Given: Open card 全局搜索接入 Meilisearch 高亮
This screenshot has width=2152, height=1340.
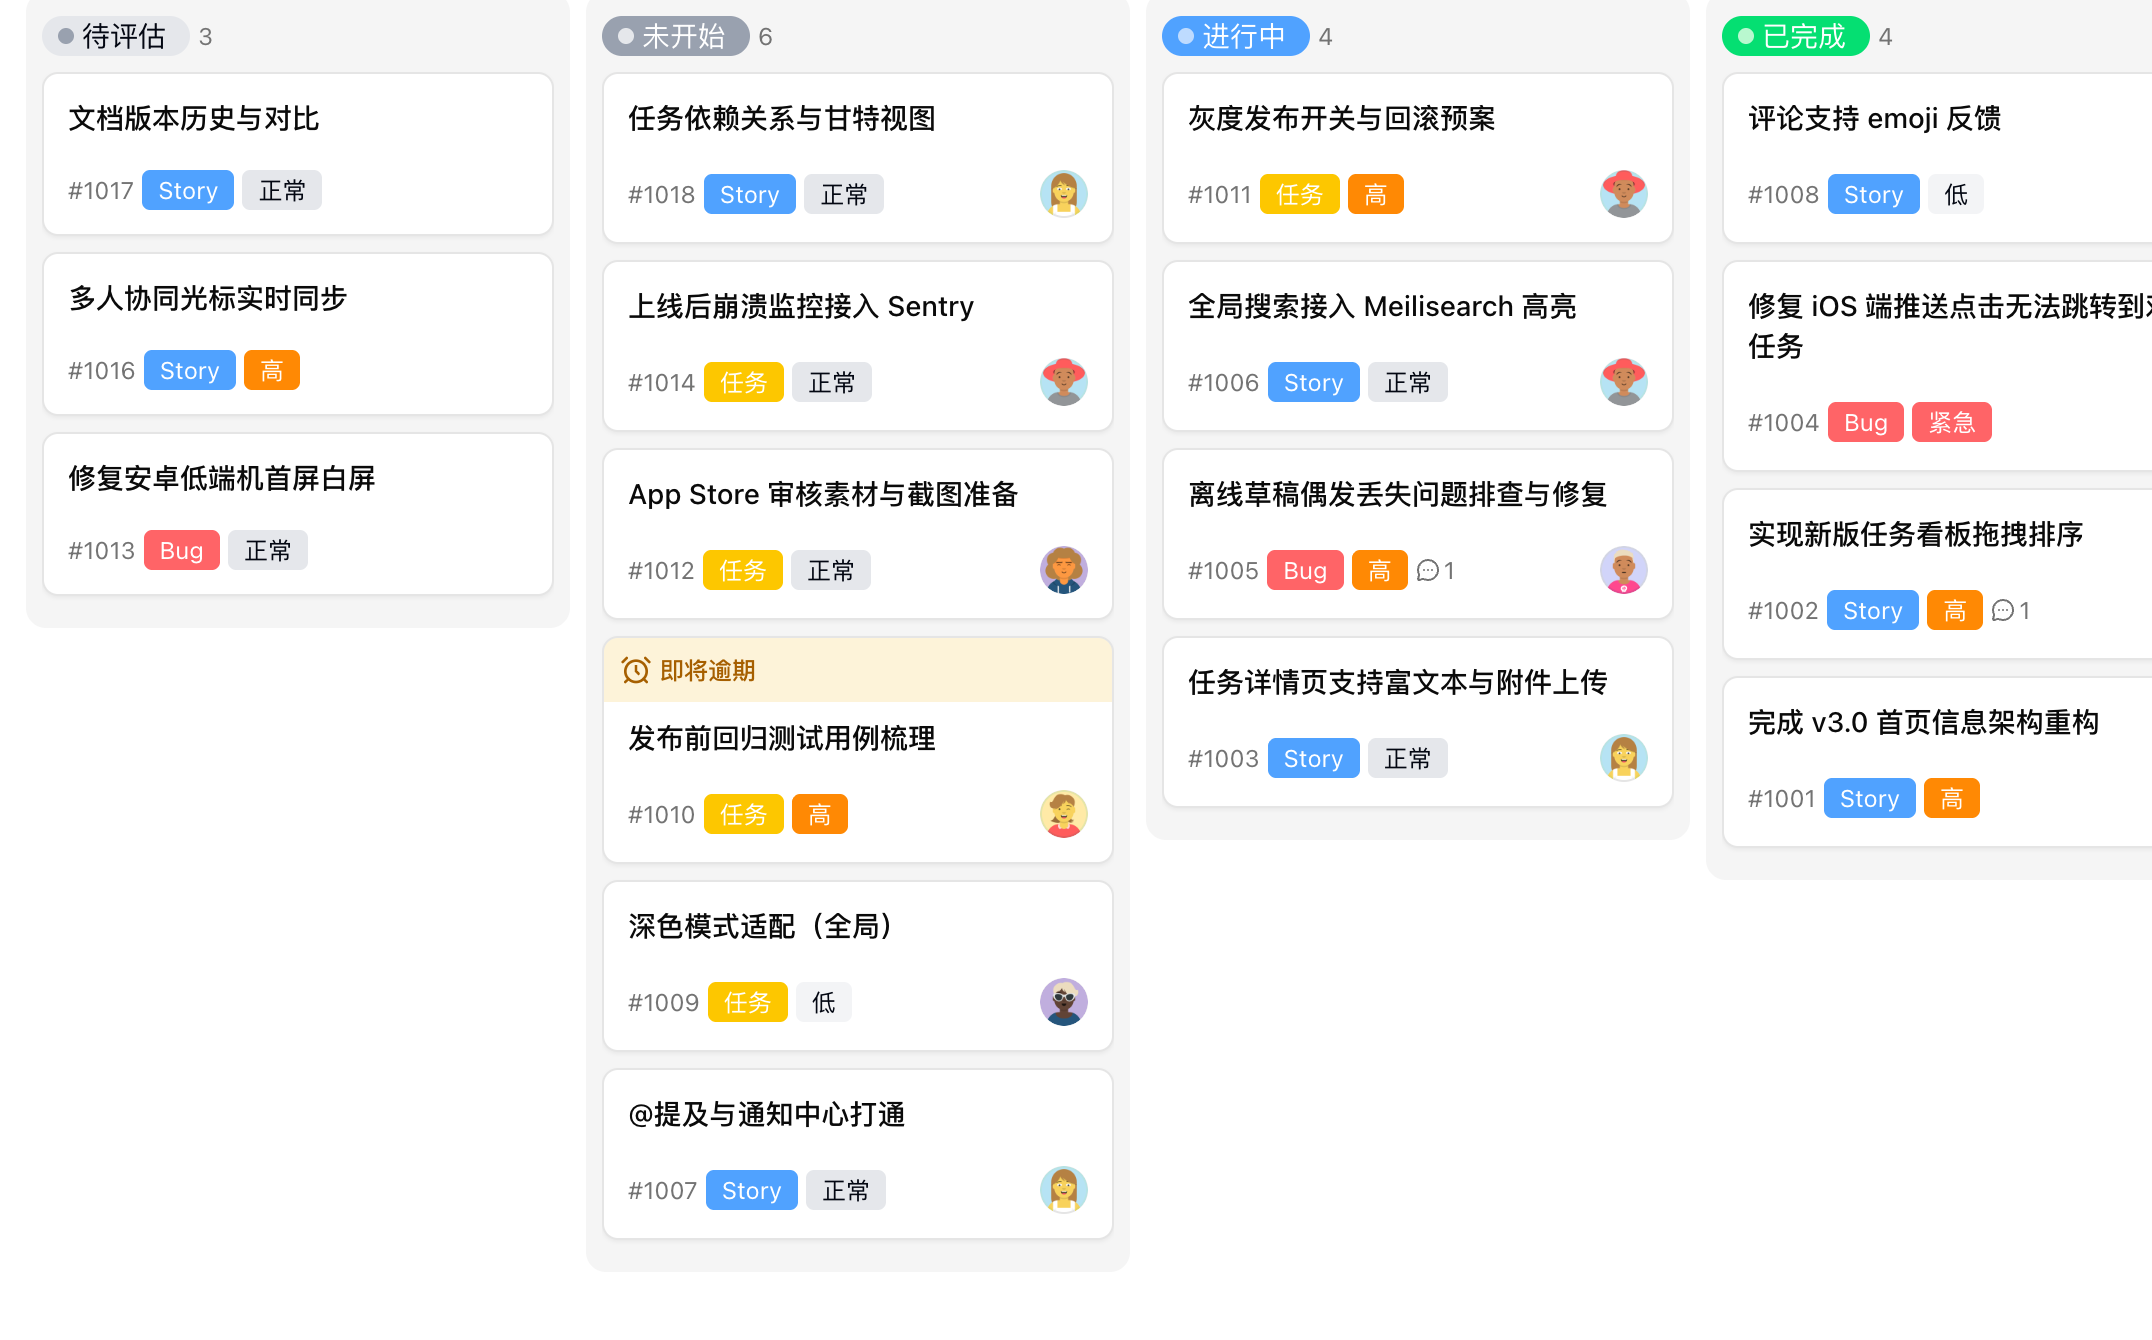Looking at the screenshot, I should click(x=1418, y=346).
